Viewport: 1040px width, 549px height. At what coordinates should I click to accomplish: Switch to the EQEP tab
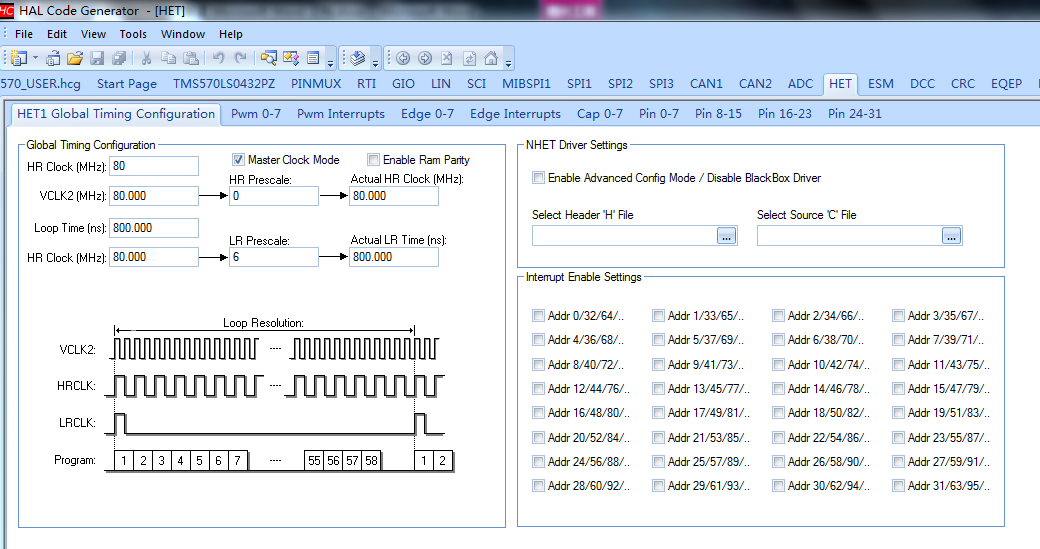(x=1006, y=84)
